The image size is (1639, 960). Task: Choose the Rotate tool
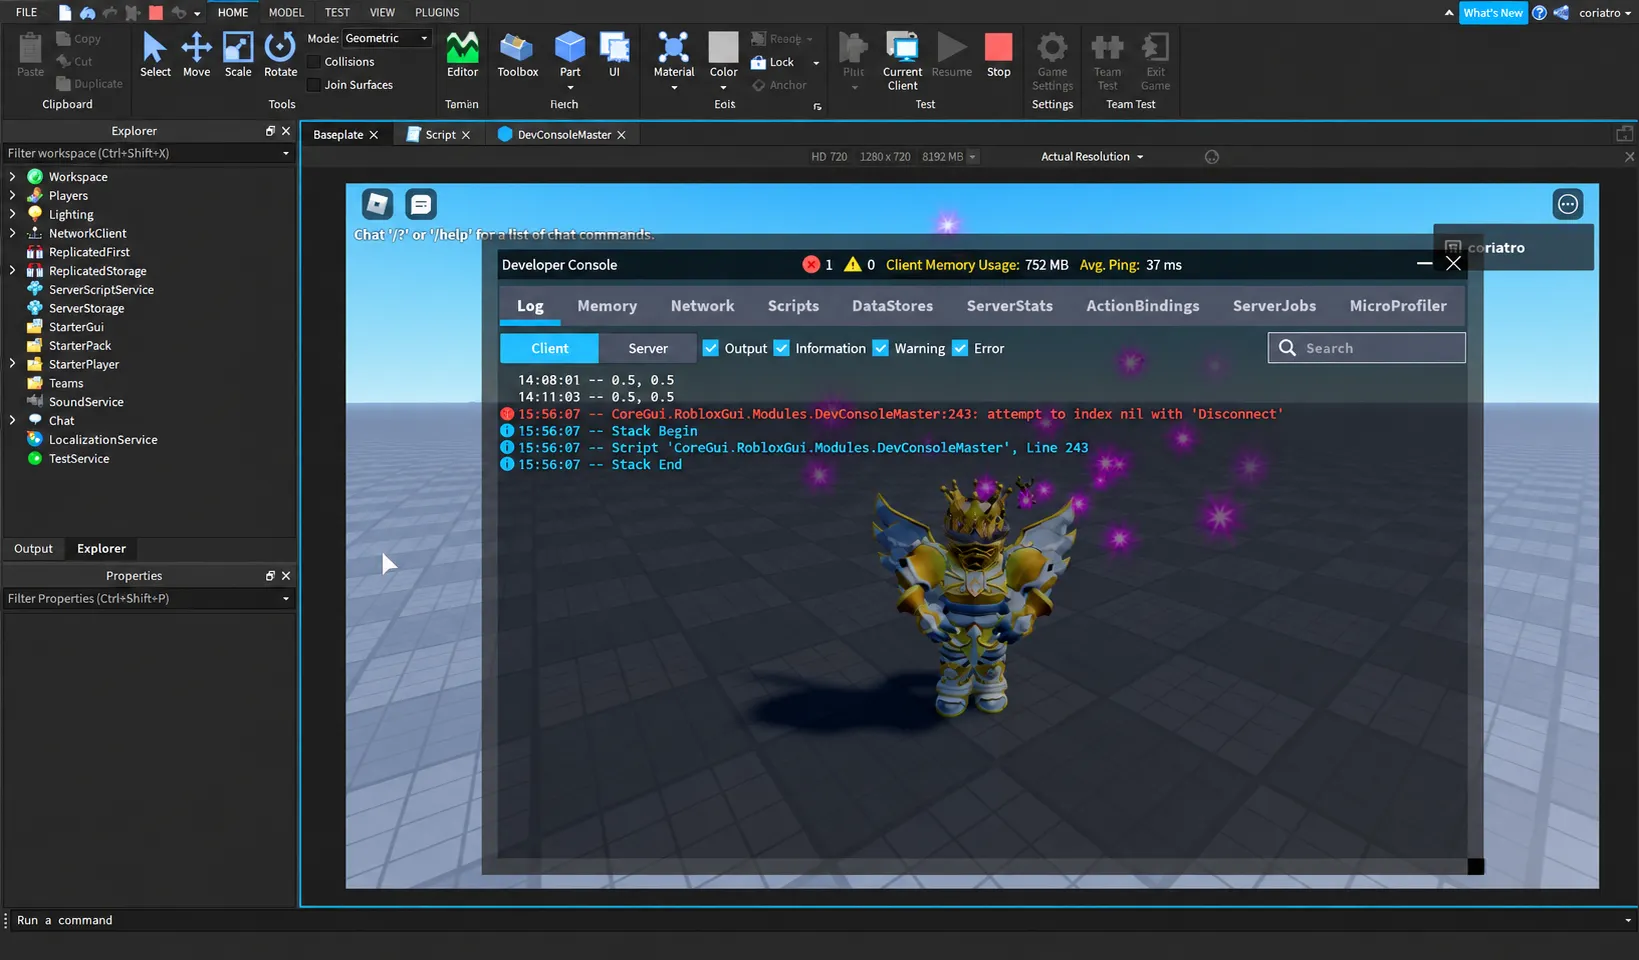(x=280, y=55)
